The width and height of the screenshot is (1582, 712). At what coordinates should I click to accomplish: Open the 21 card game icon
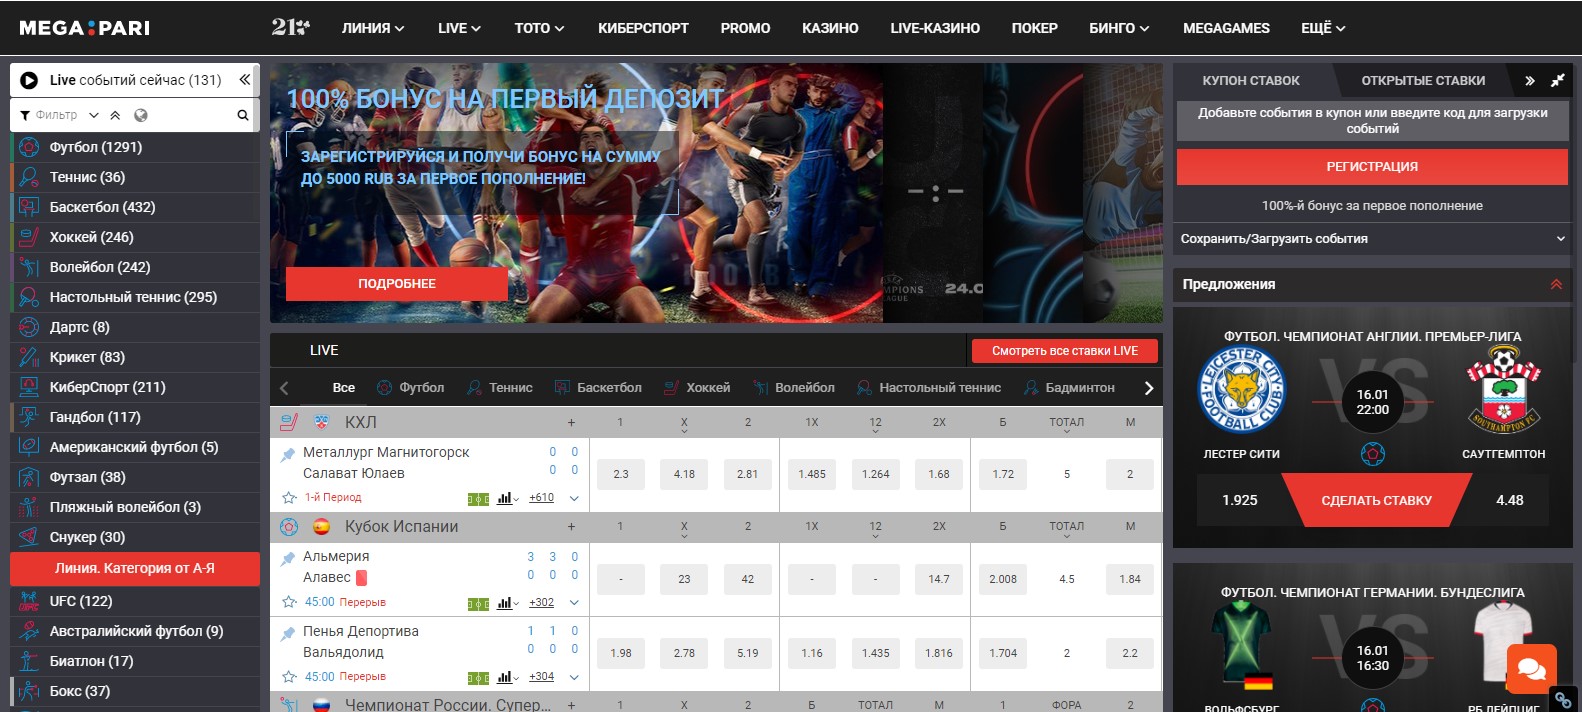[x=290, y=27]
